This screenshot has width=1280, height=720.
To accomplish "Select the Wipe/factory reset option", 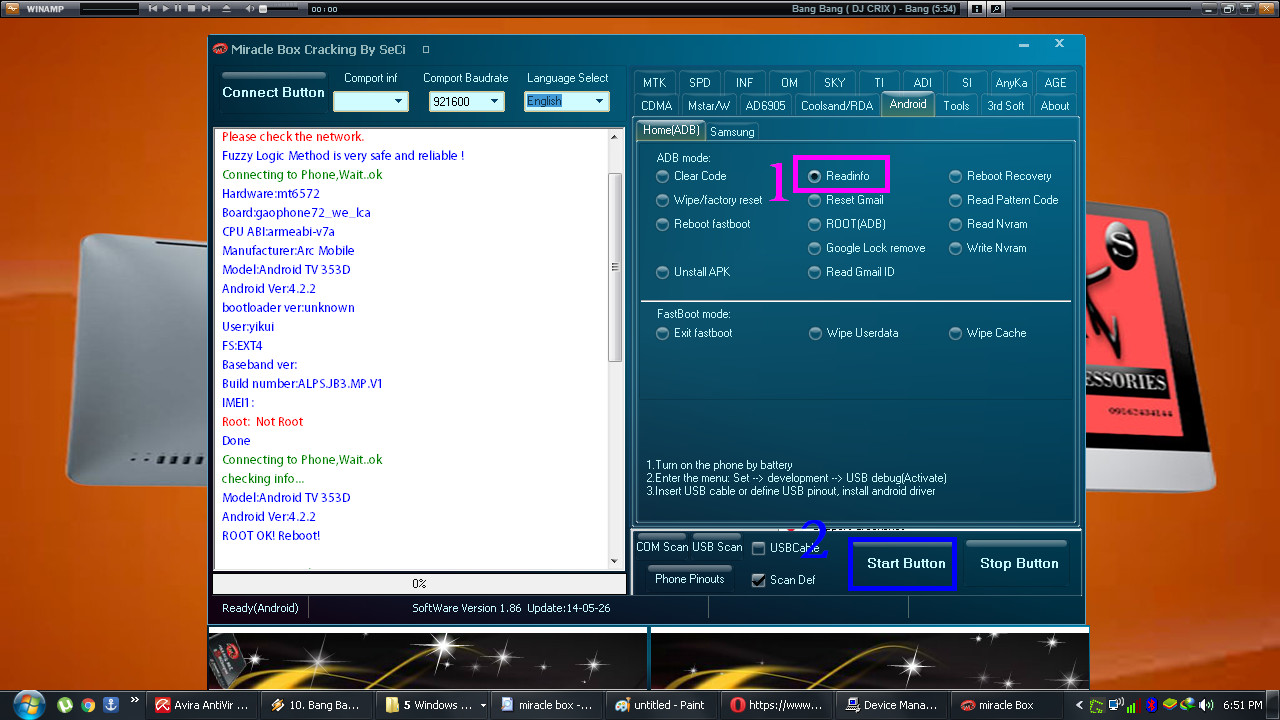I will (709, 200).
